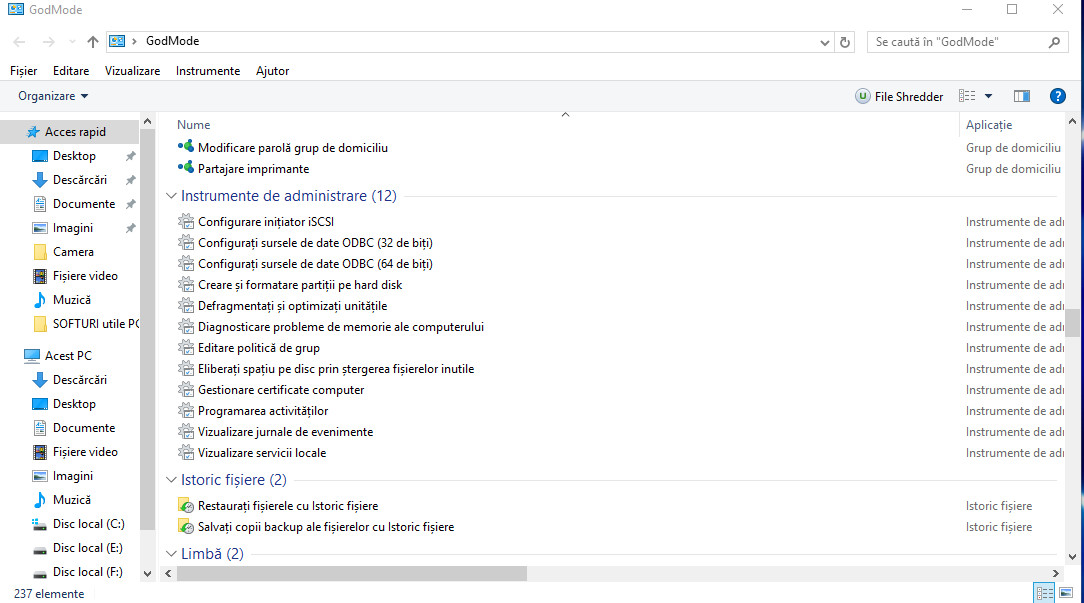Open the Instrumente menu

pyautogui.click(x=207, y=71)
